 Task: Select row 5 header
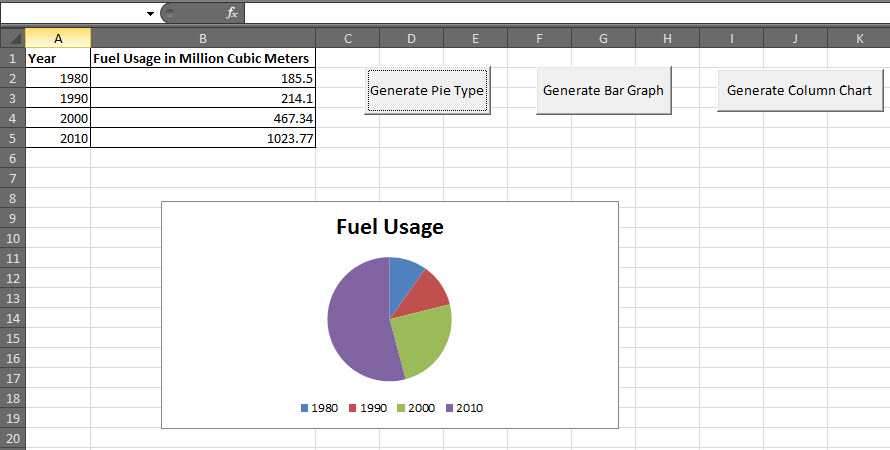point(12,138)
